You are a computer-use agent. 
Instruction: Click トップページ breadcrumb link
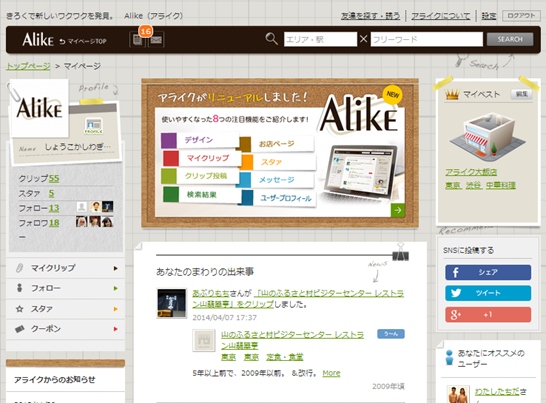28,66
